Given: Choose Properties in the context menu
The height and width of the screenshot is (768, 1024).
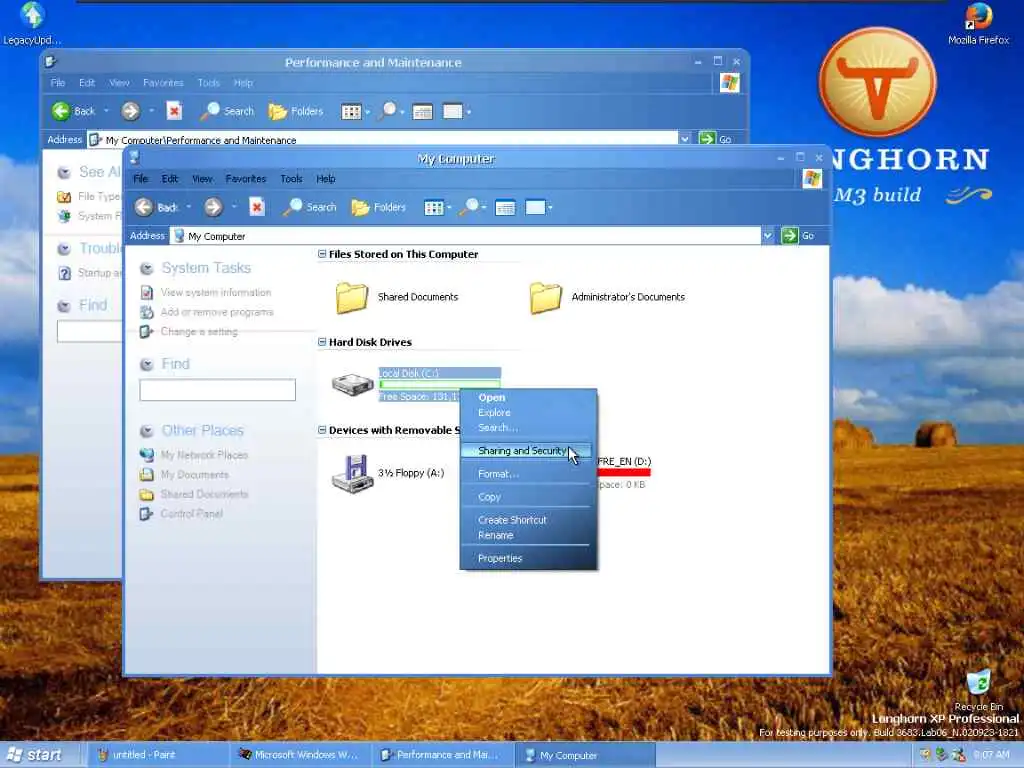Looking at the screenshot, I should pos(528,558).
